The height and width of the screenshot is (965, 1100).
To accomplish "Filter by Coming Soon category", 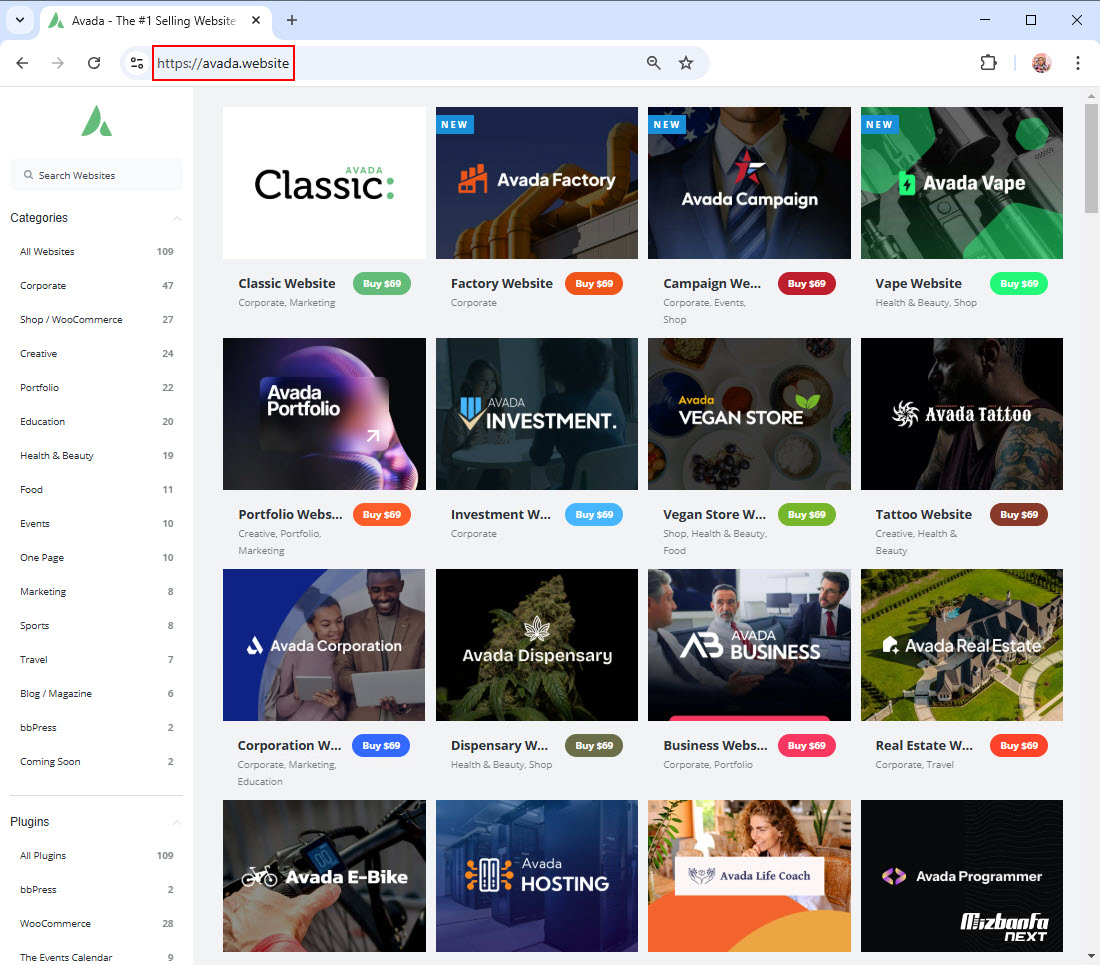I will tap(97, 762).
